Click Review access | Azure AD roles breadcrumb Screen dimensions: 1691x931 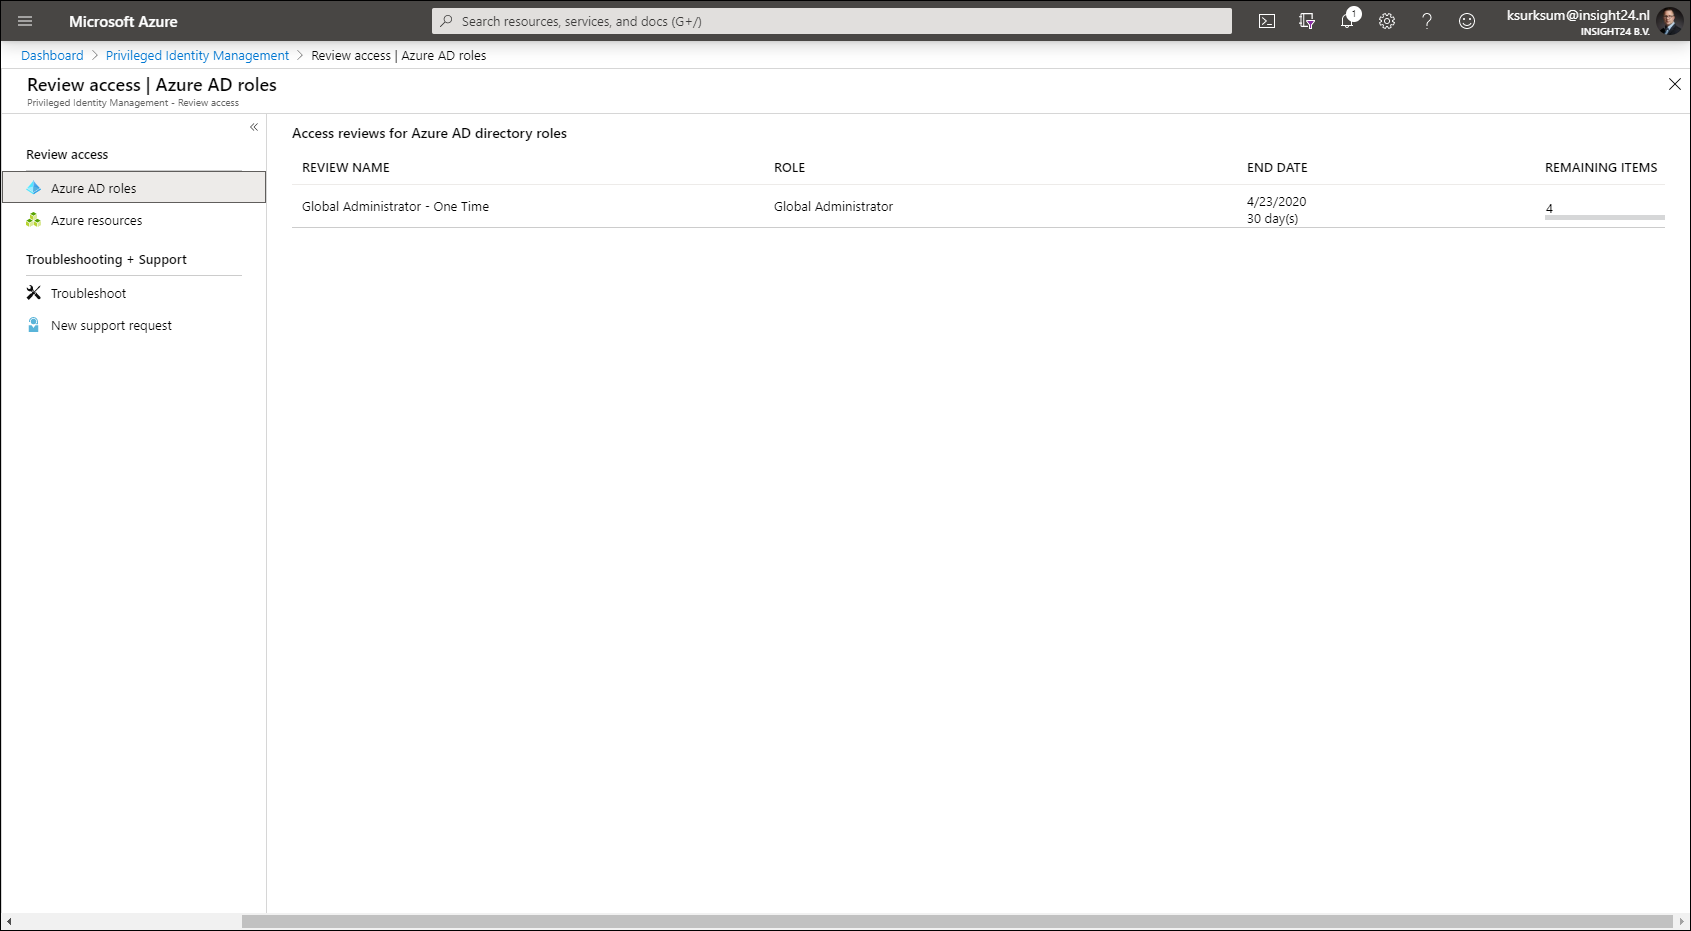tap(399, 56)
